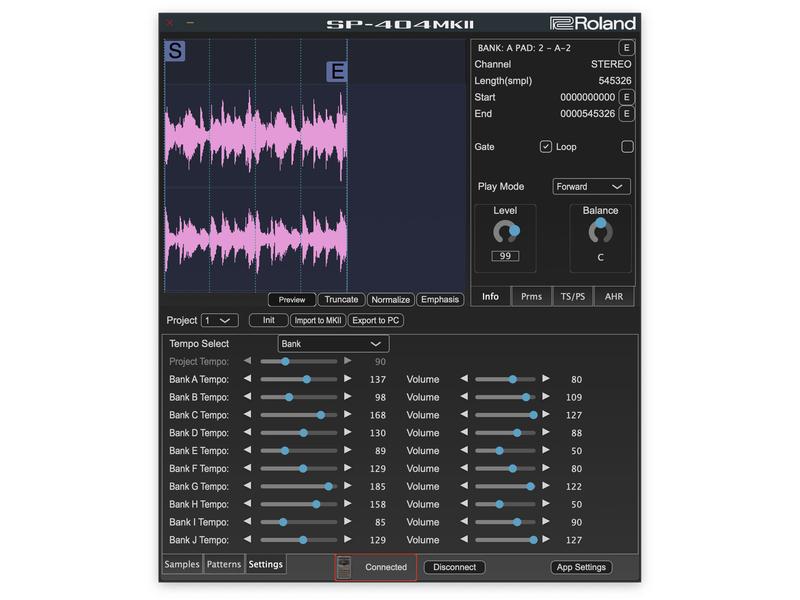This screenshot has height=600, width=800.
Task: Toggle the Gate checkbox
Action: point(545,147)
